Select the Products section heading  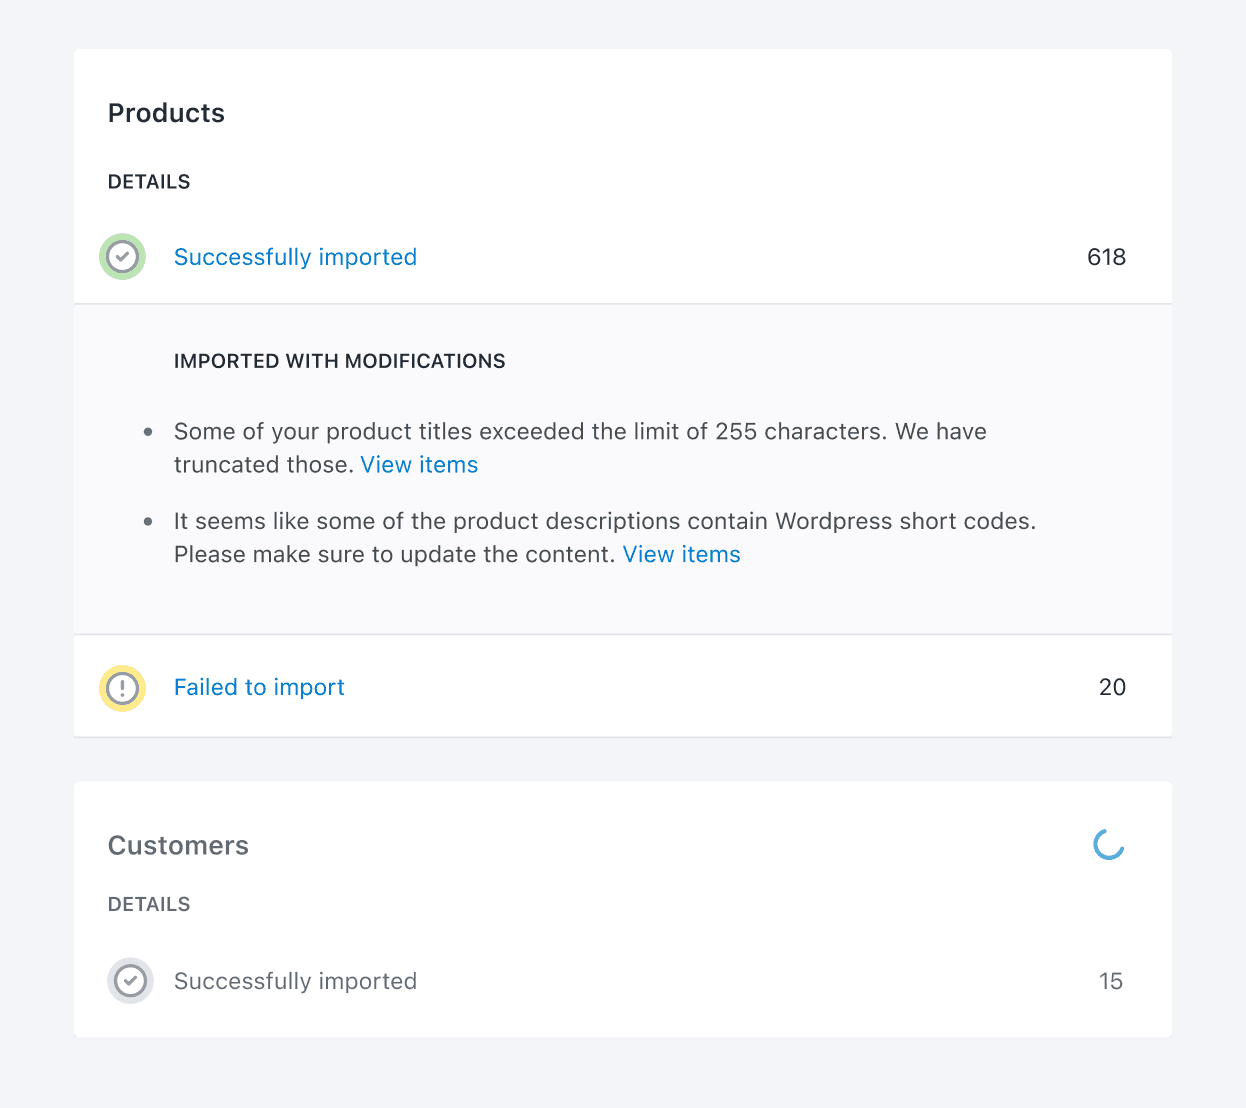coord(166,113)
